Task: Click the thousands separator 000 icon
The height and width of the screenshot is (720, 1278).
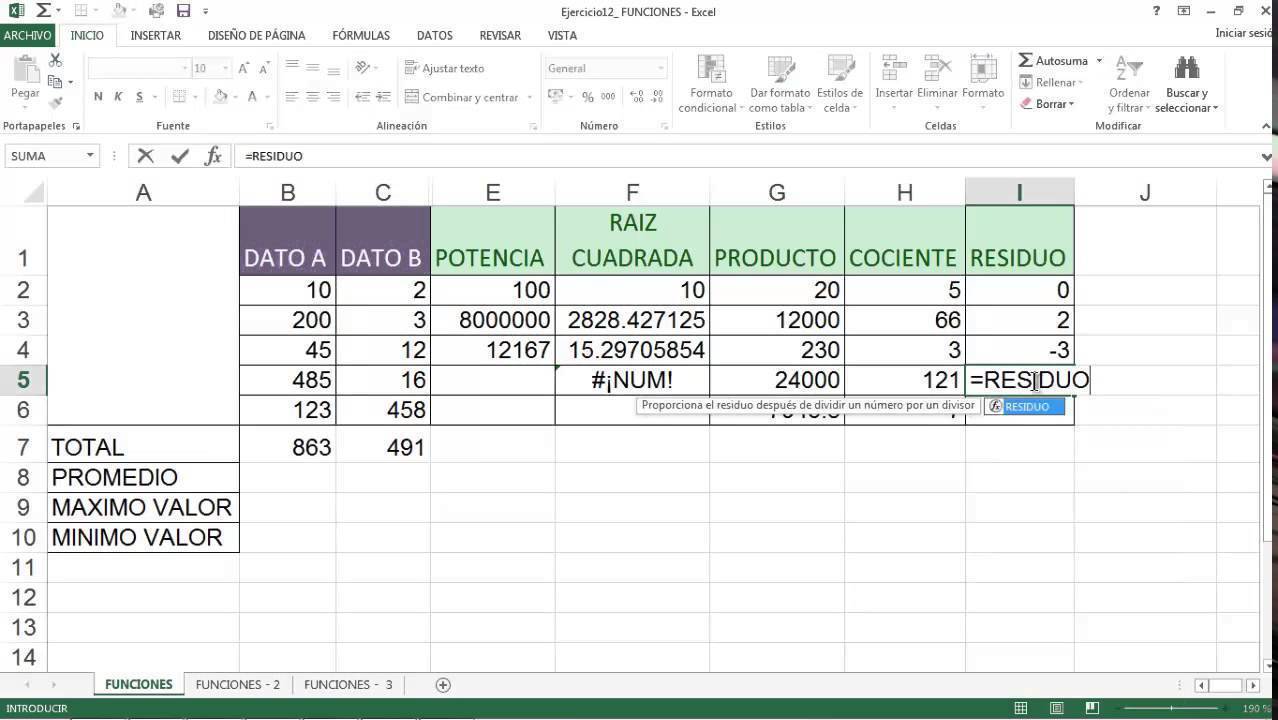Action: pyautogui.click(x=607, y=97)
